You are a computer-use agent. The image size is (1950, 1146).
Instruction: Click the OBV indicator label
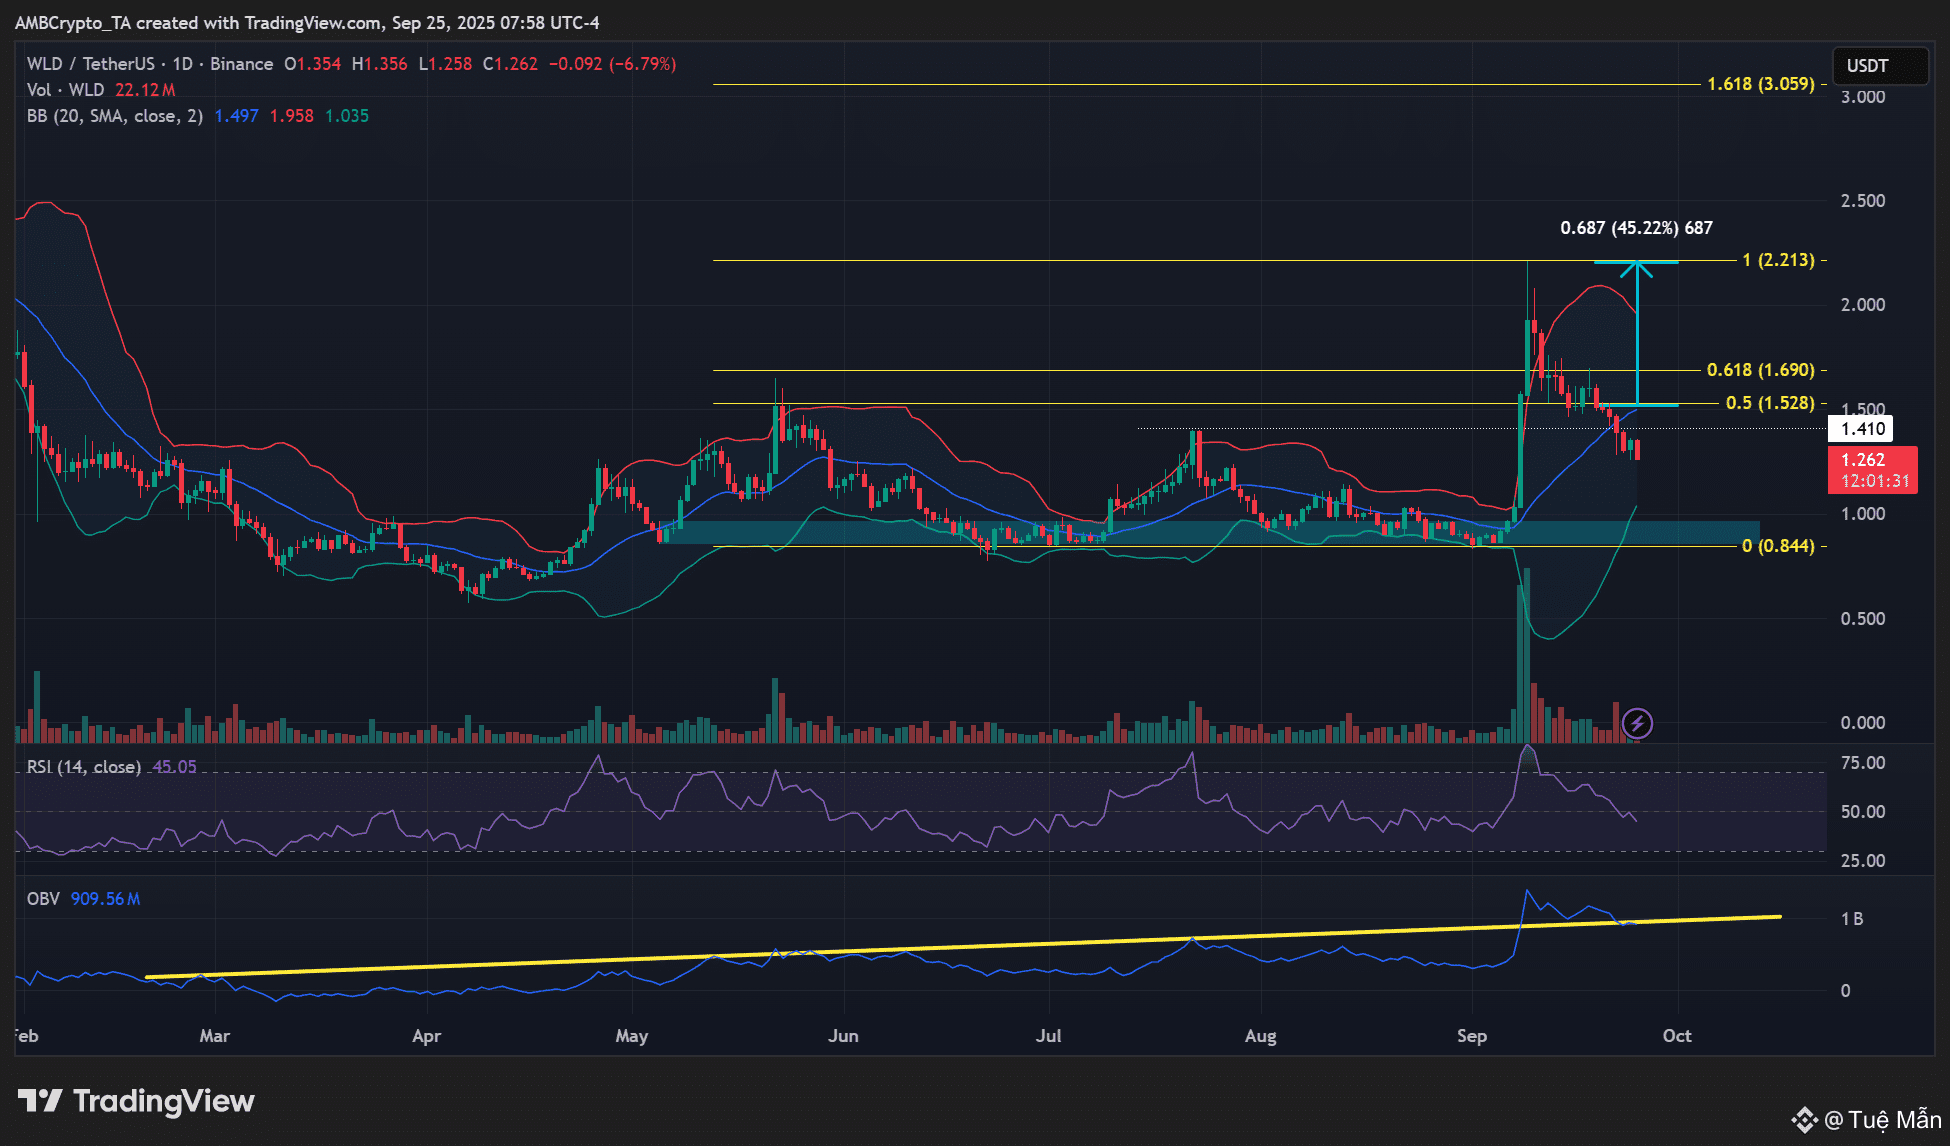click(x=43, y=899)
